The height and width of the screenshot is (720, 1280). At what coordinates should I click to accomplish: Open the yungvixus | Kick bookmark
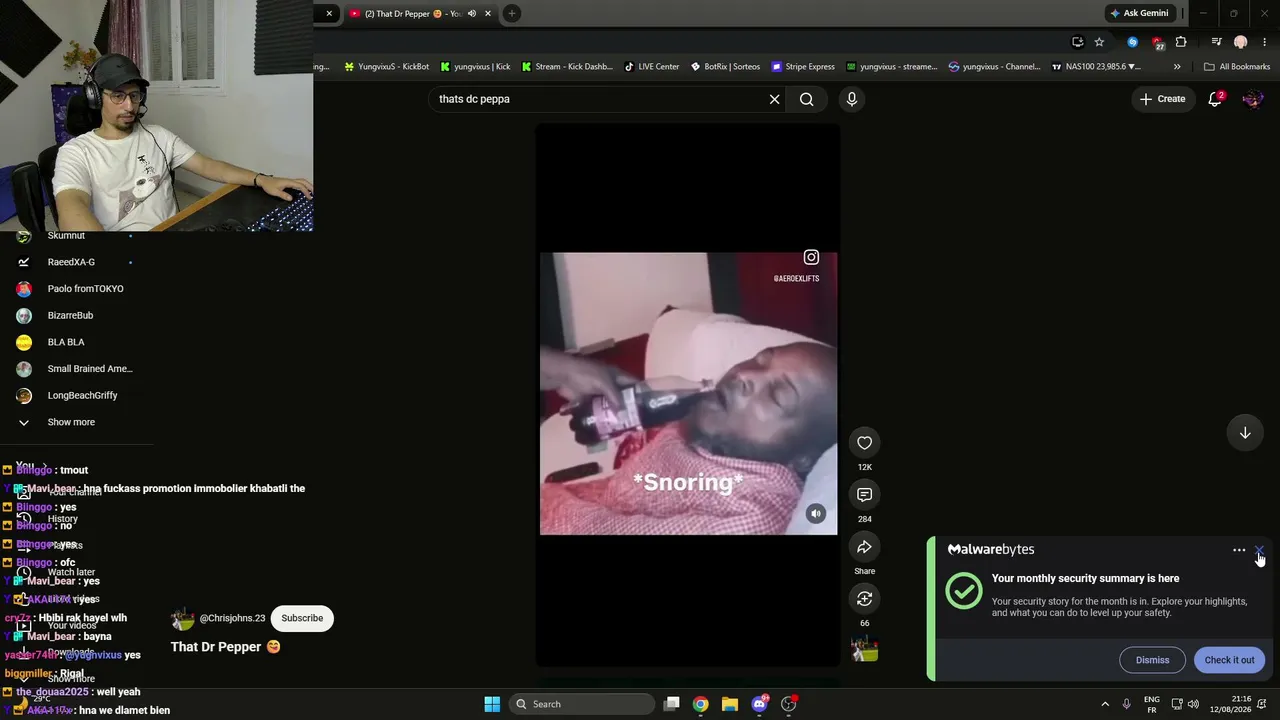click(475, 67)
